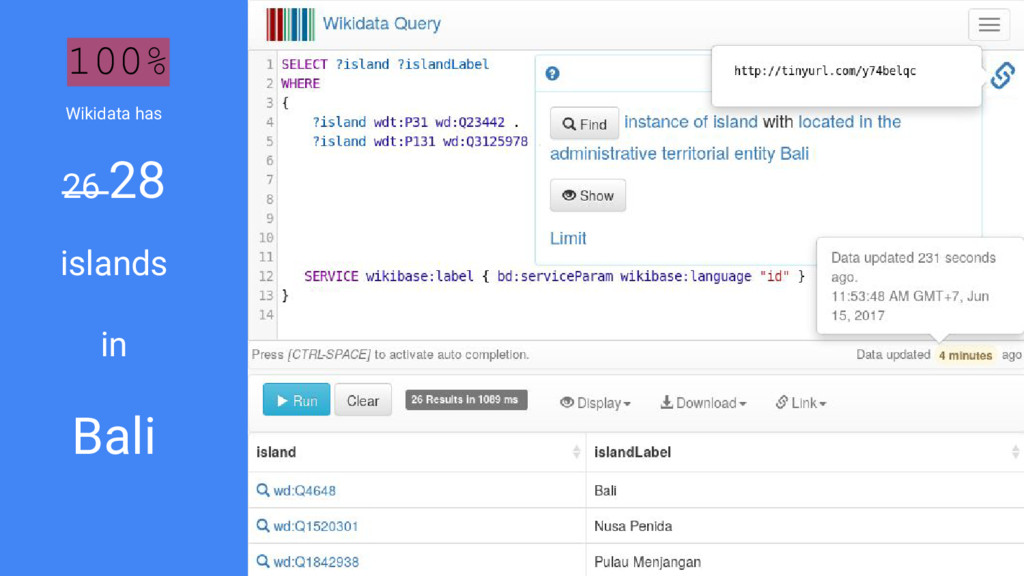Open the Link dropdown
Screen dimensions: 1024x576
pyautogui.click(x=801, y=403)
